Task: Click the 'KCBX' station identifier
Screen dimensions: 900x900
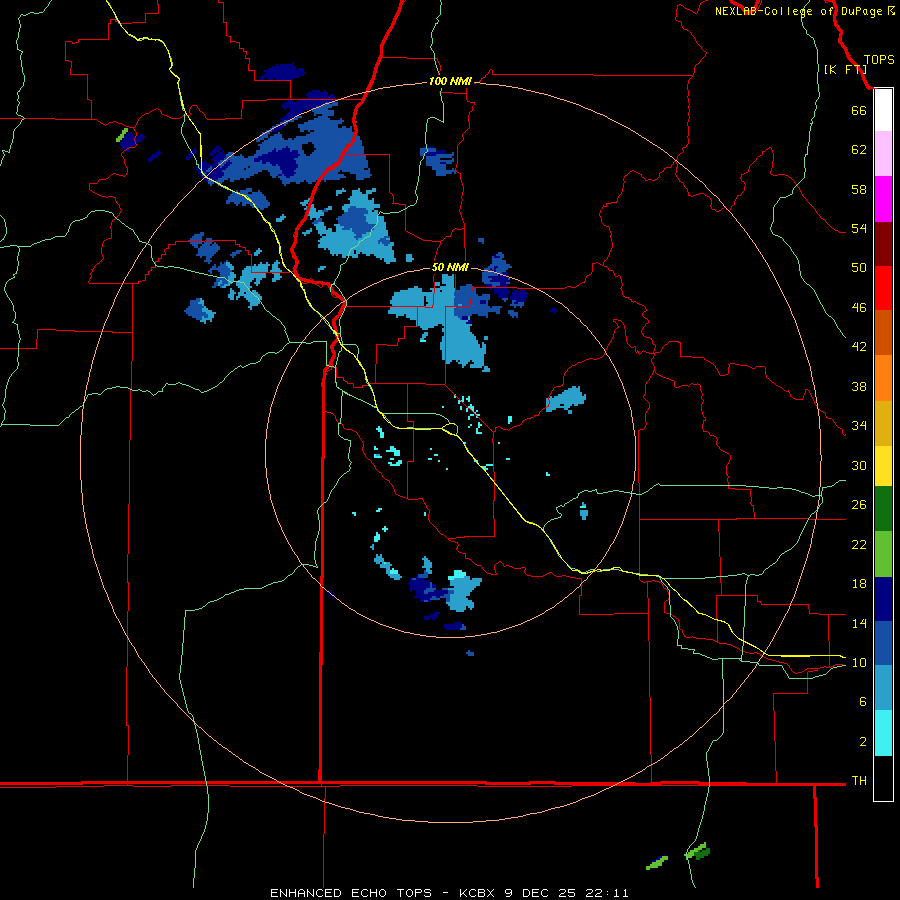Action: (x=476, y=893)
